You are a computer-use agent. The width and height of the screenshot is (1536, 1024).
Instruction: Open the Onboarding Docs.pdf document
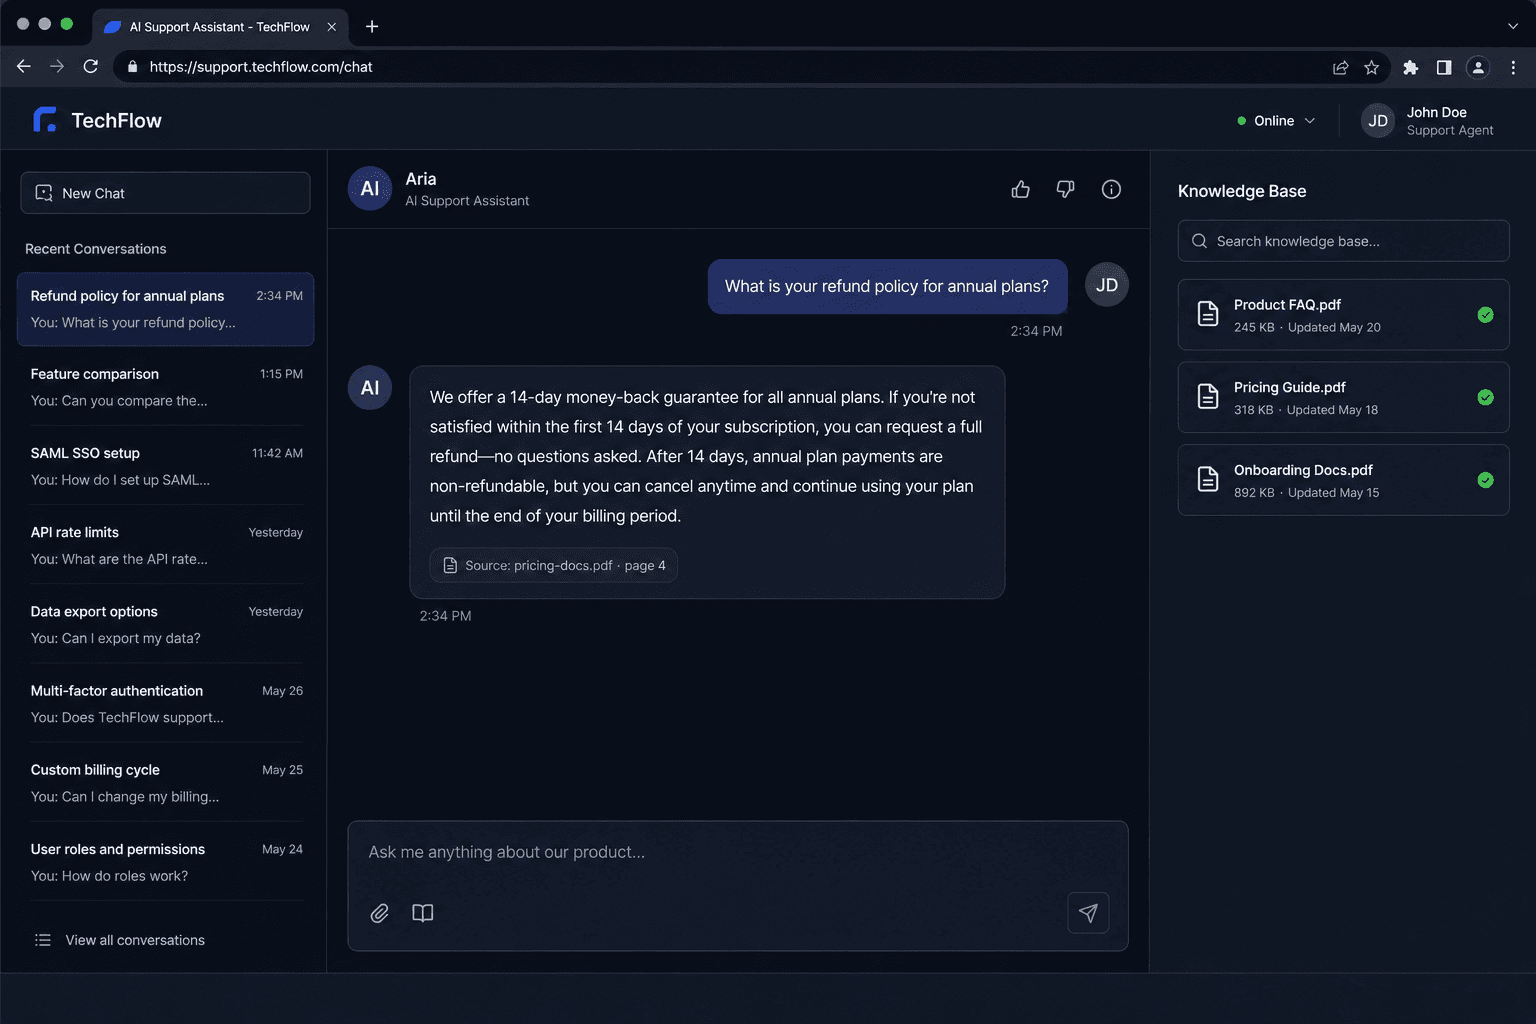[x=1343, y=480]
